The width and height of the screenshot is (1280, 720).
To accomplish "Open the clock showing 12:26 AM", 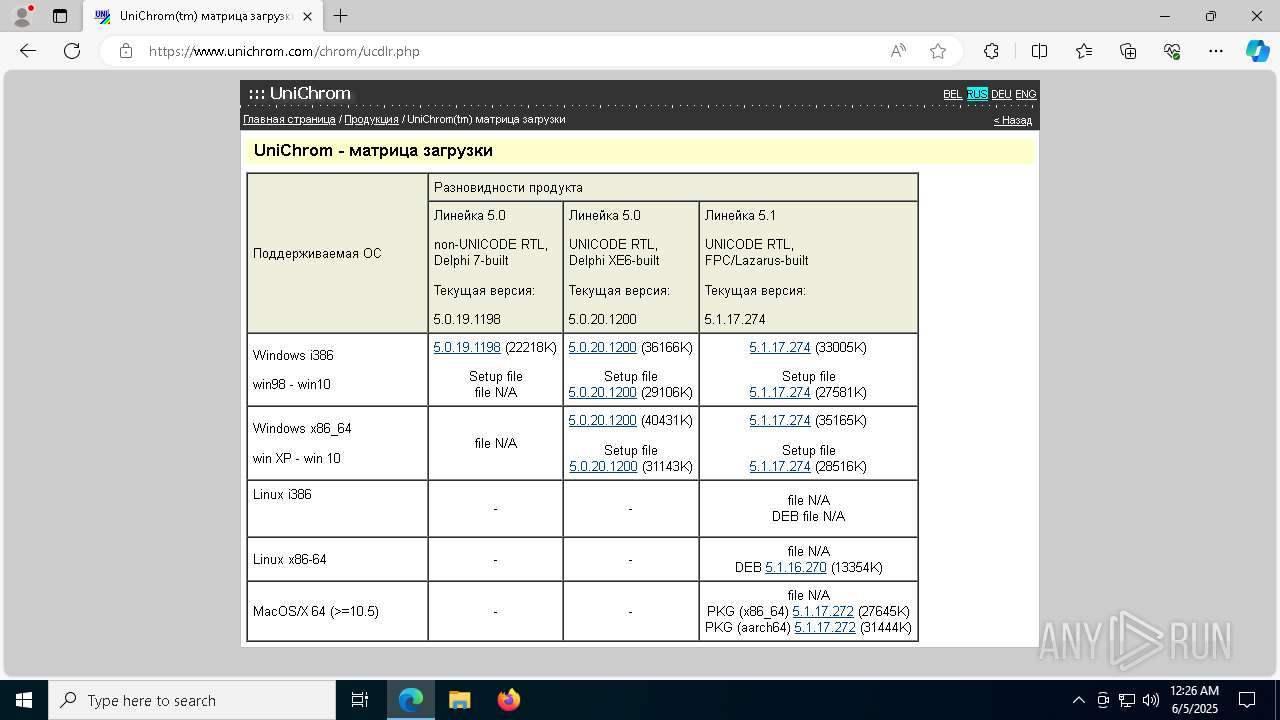I will coord(1195,700).
